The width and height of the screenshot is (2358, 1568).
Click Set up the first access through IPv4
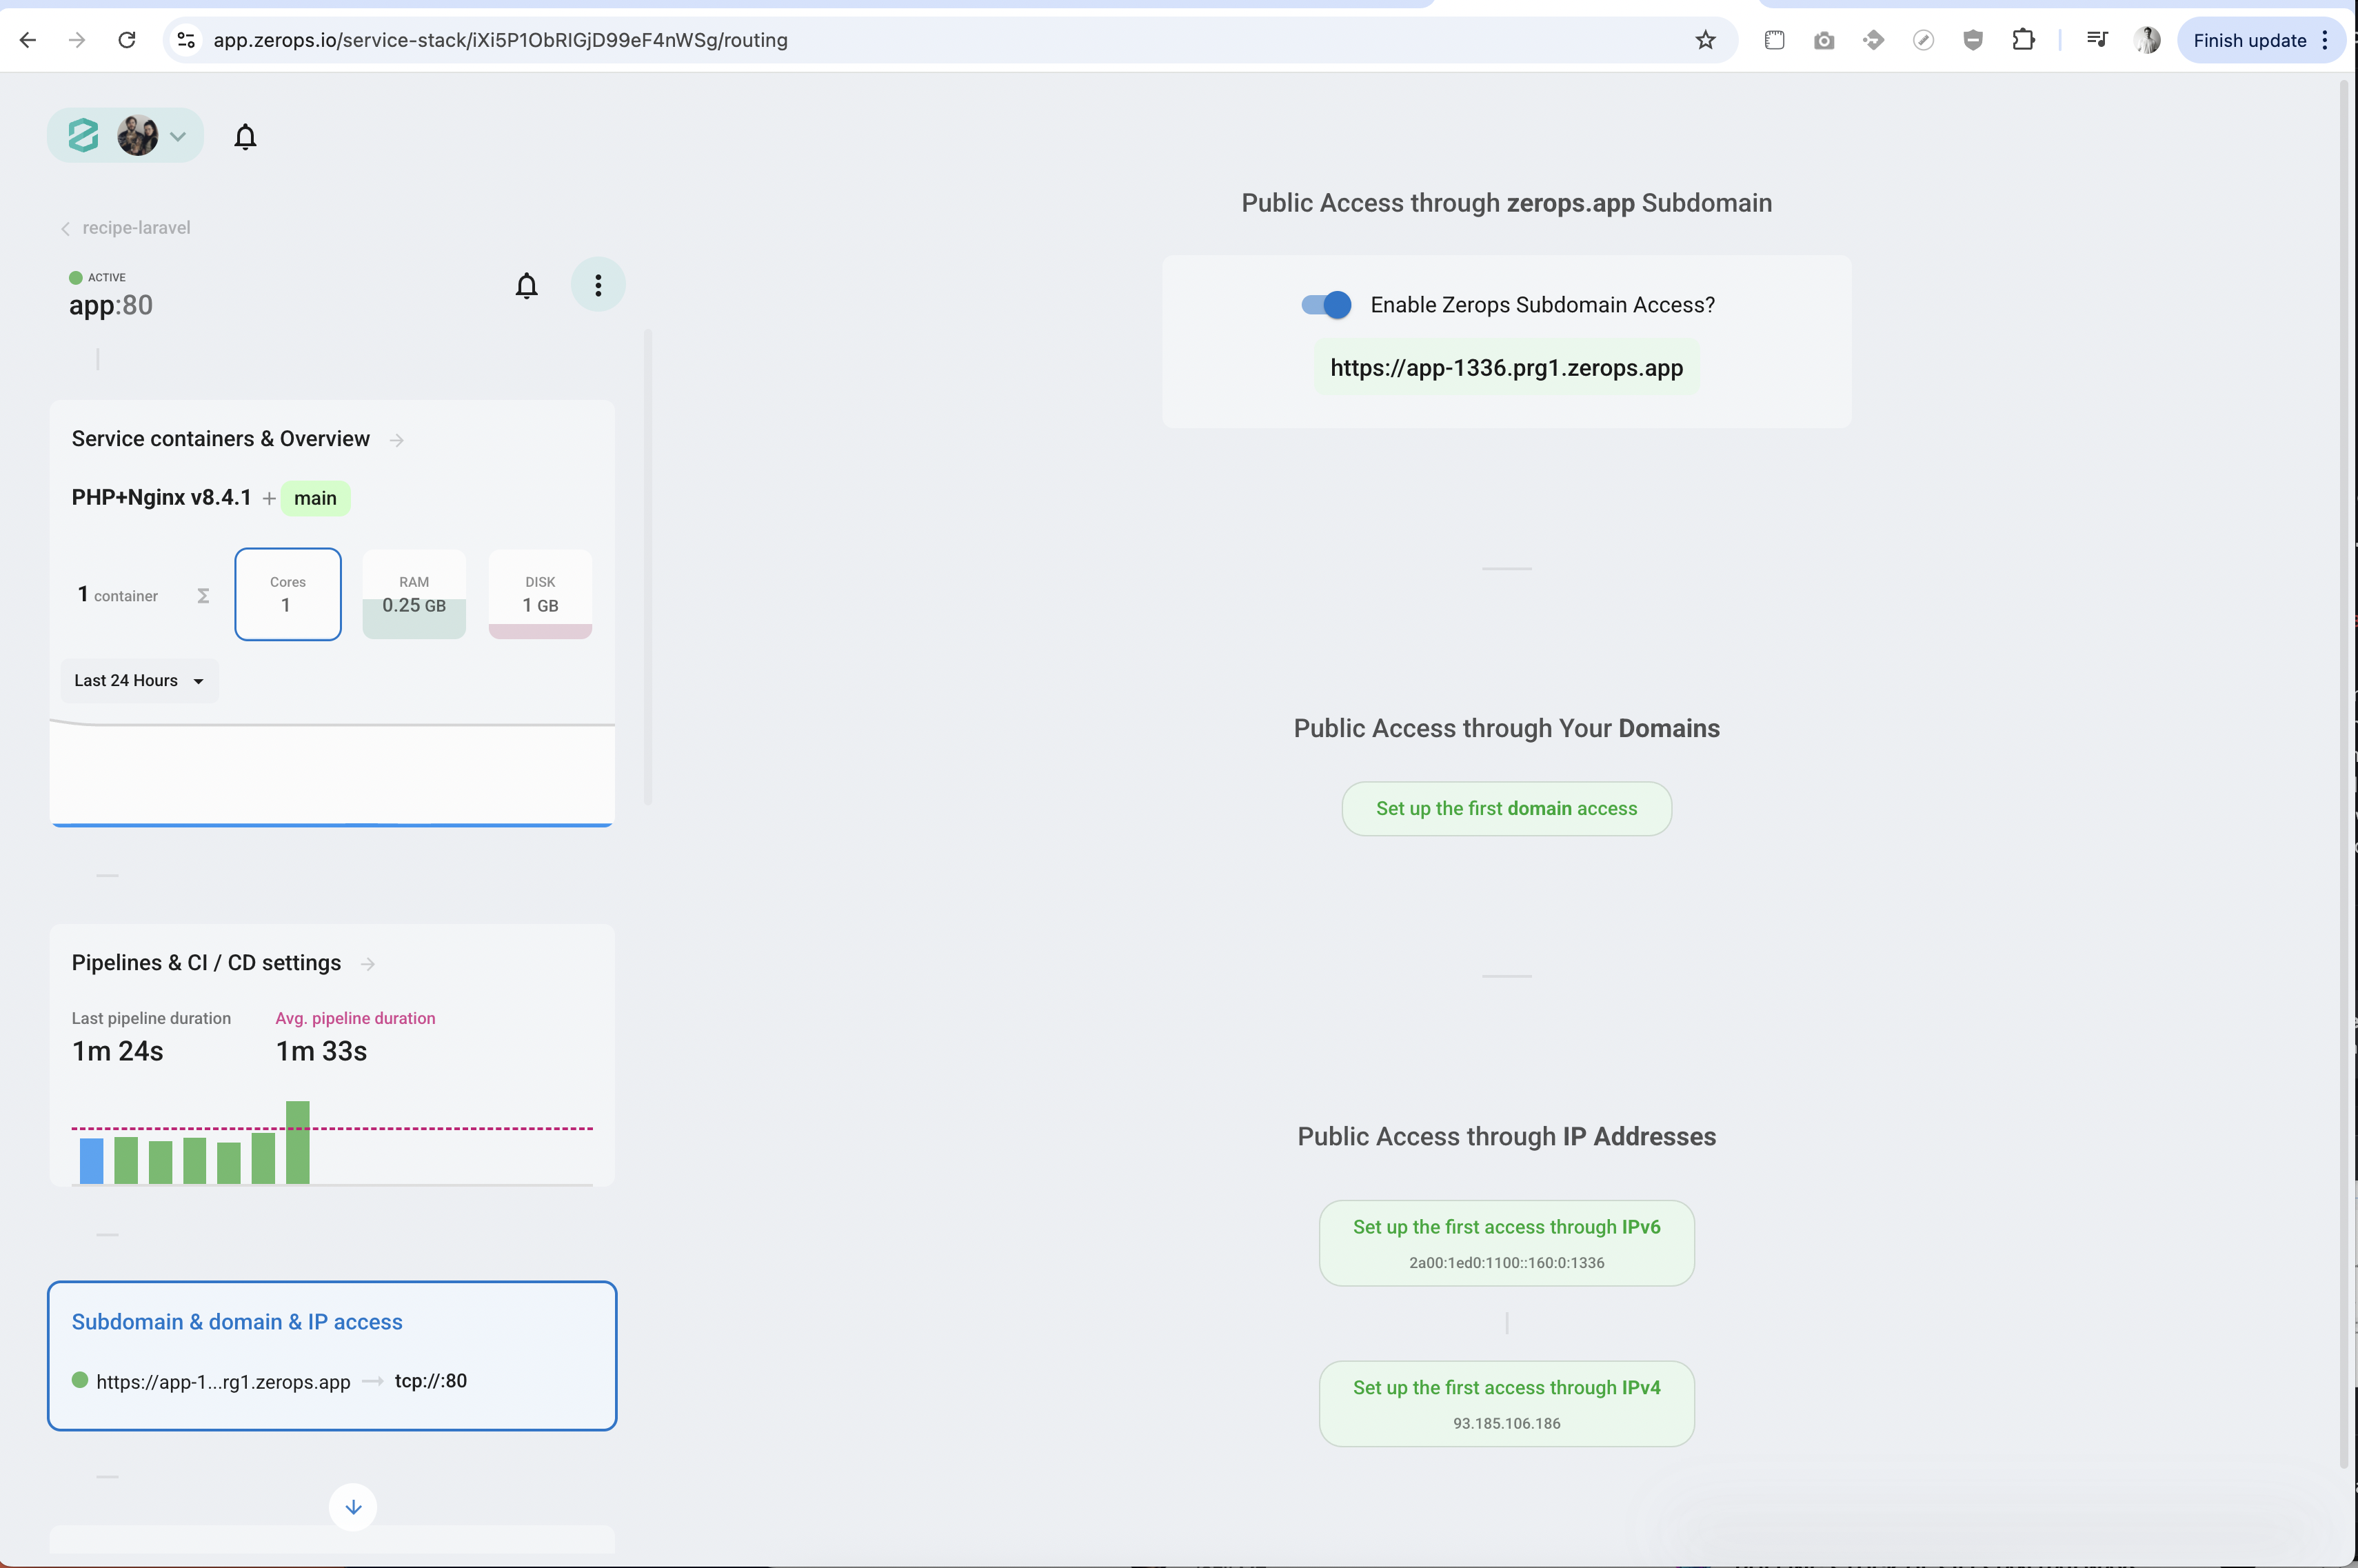1506,1404
